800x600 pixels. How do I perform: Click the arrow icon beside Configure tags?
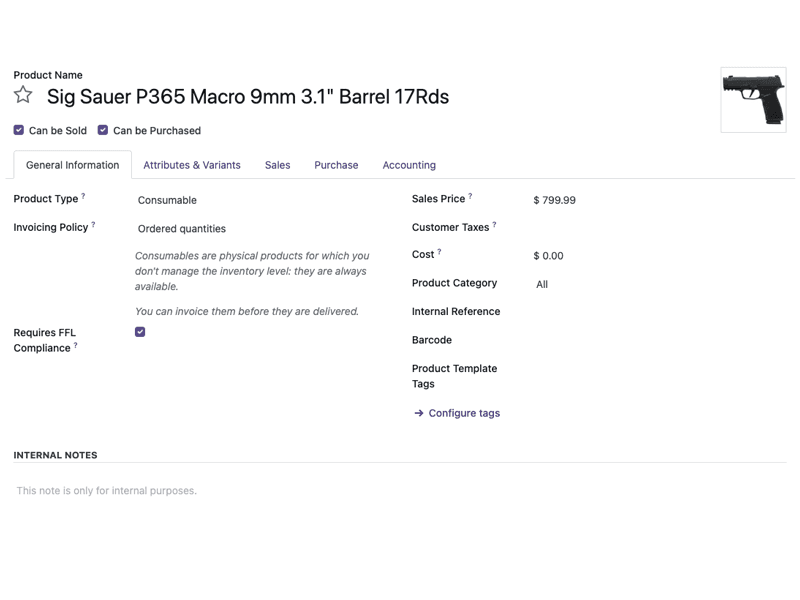[x=419, y=413]
